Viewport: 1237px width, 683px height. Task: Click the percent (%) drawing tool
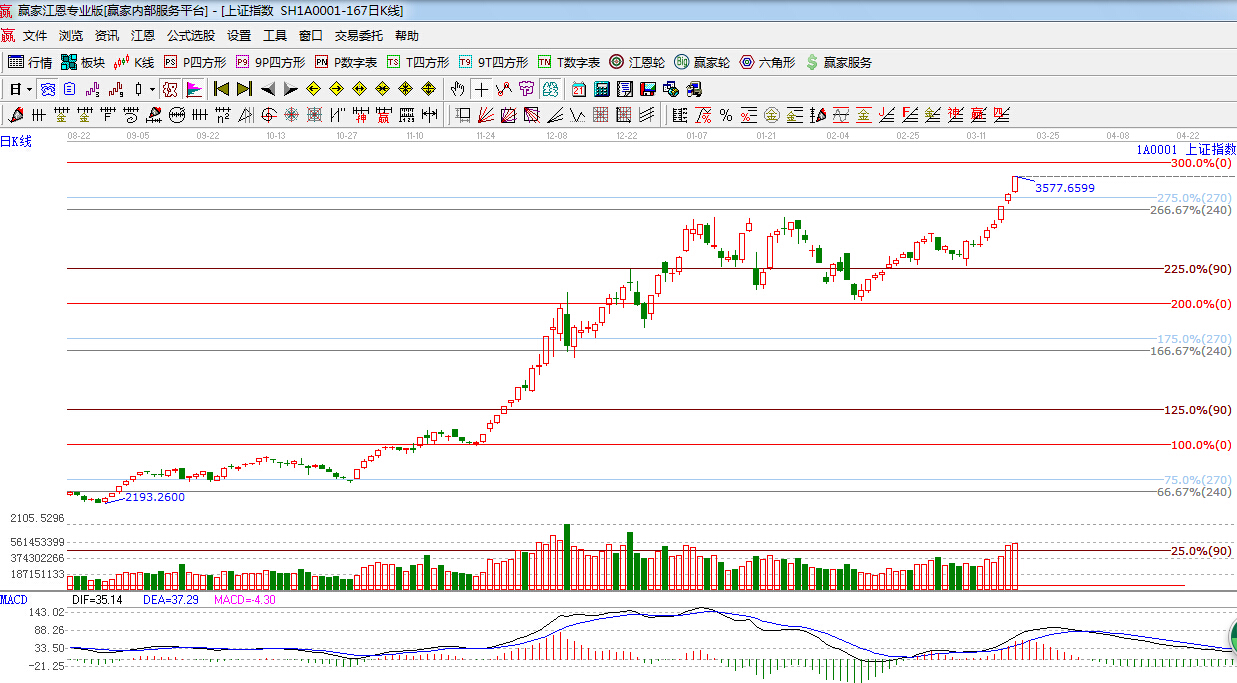click(x=725, y=115)
